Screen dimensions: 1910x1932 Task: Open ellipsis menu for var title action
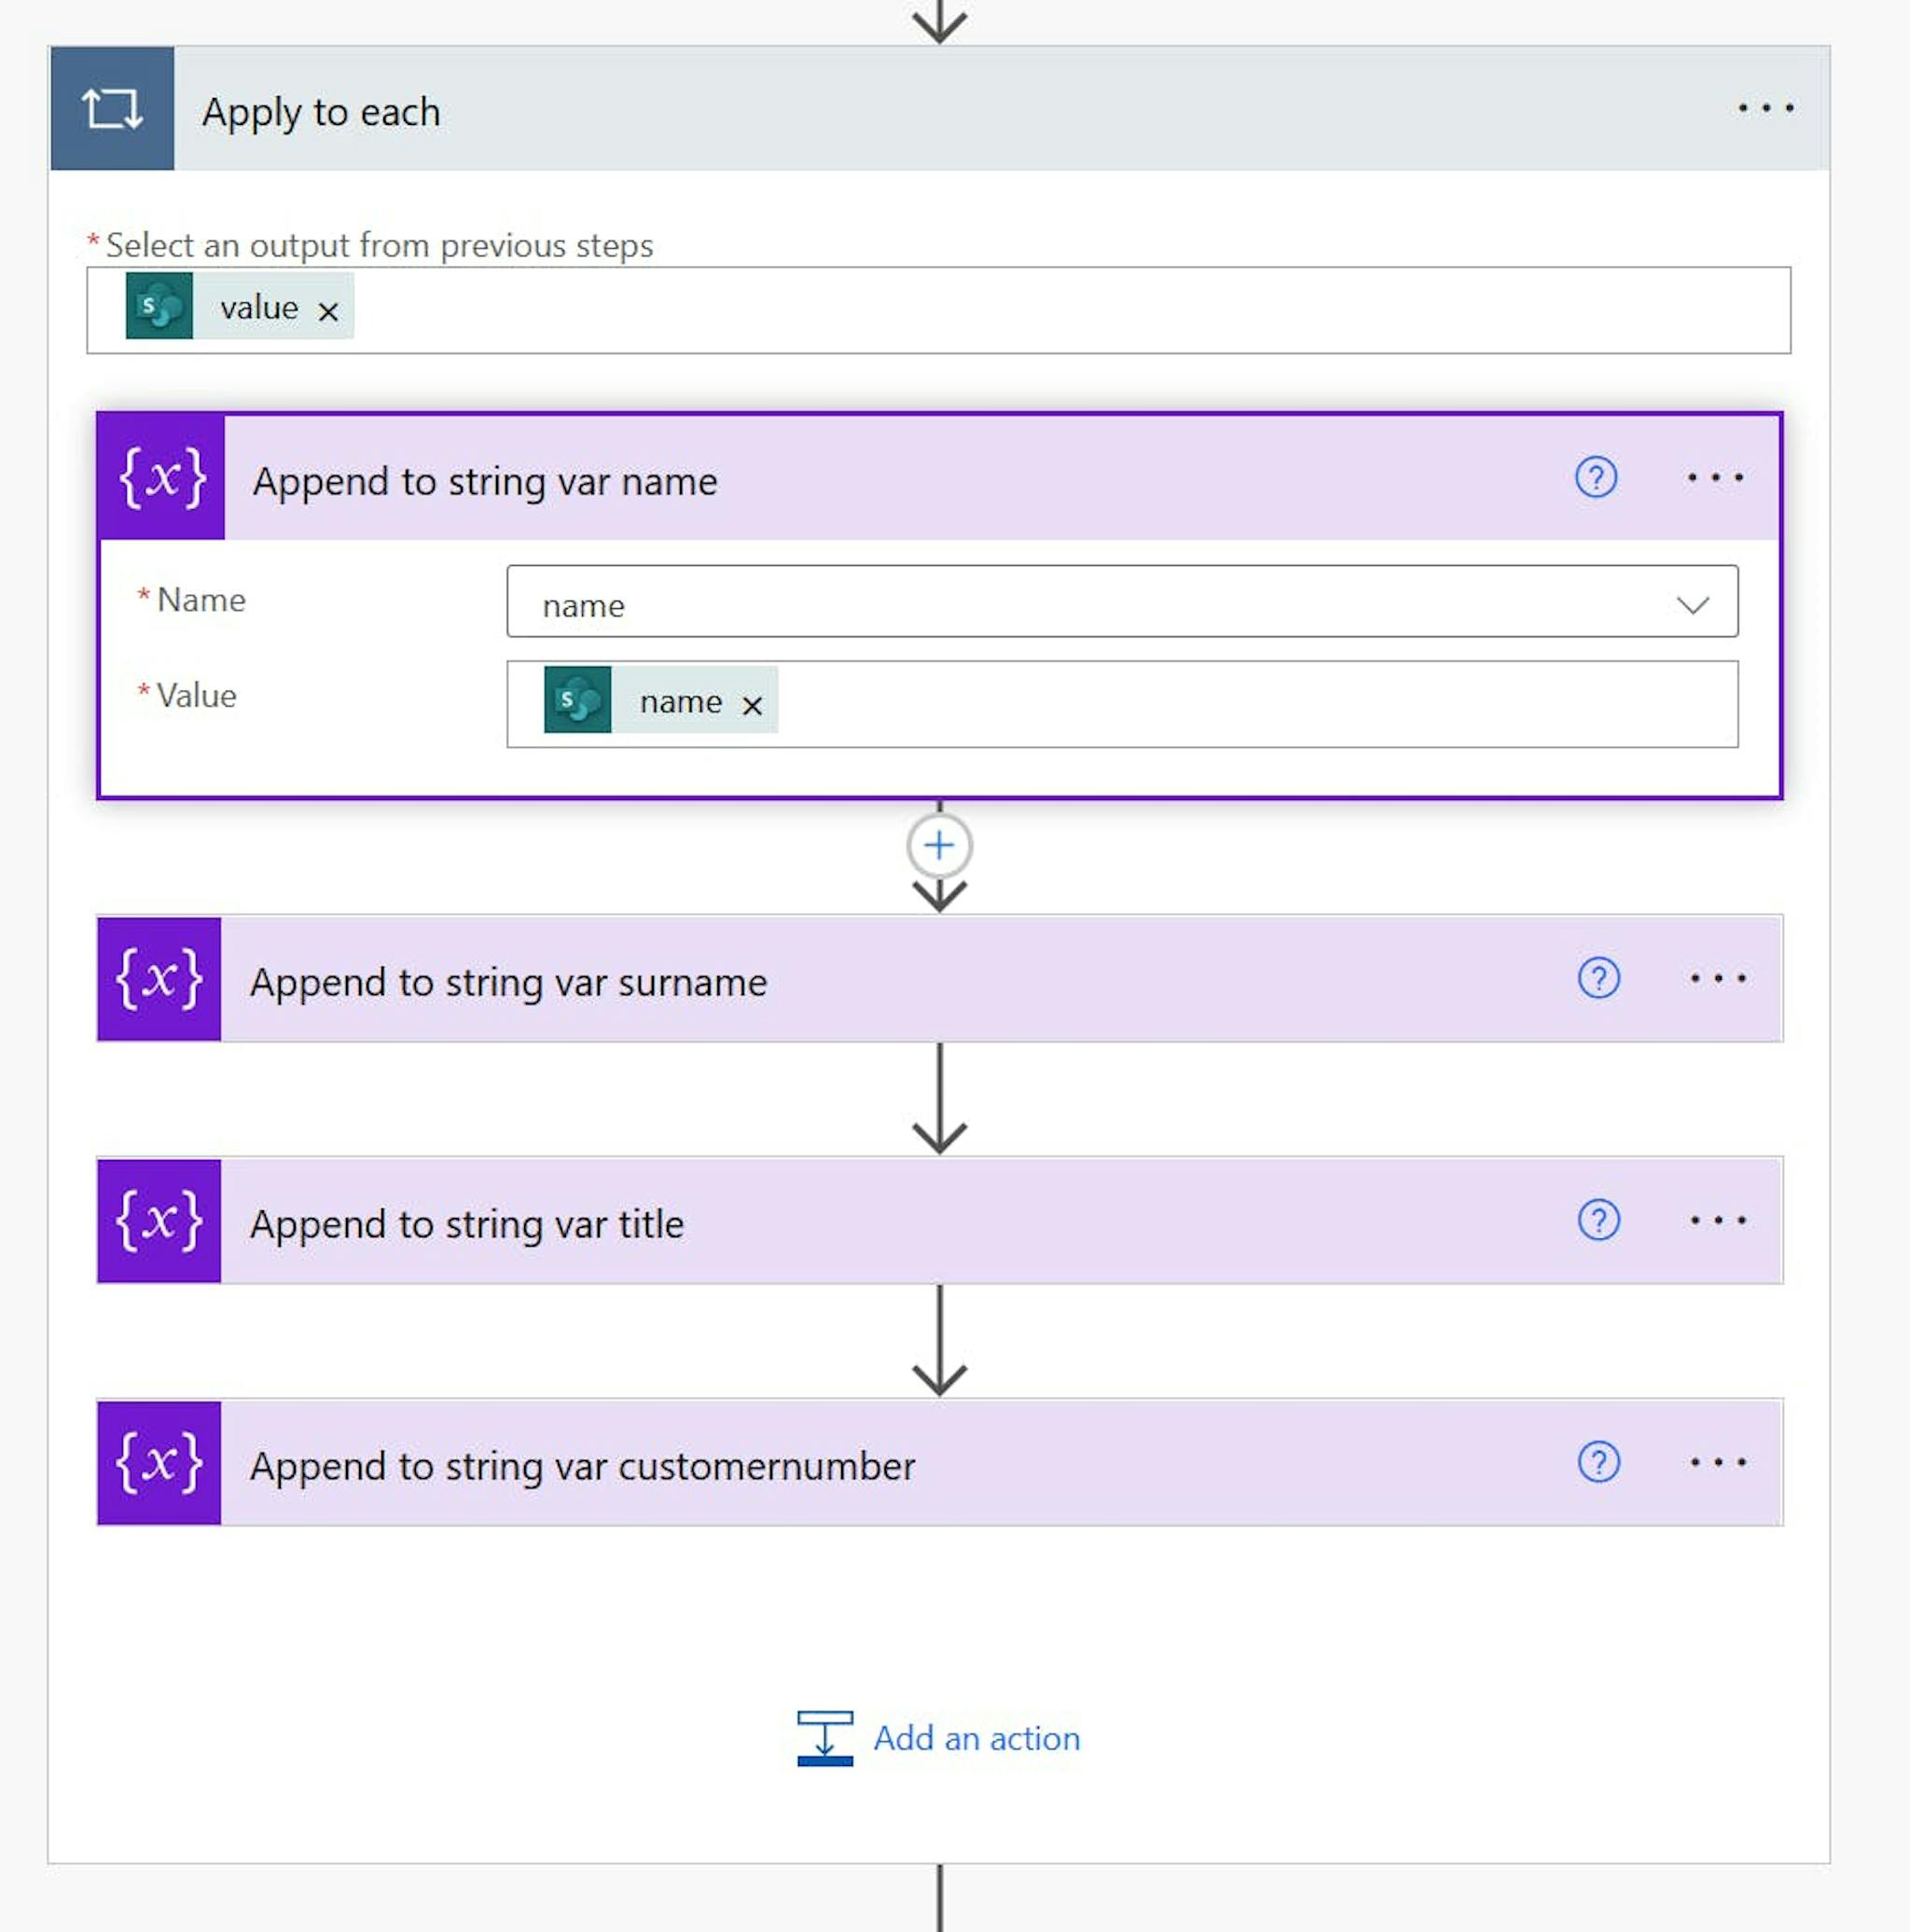[x=1718, y=1220]
